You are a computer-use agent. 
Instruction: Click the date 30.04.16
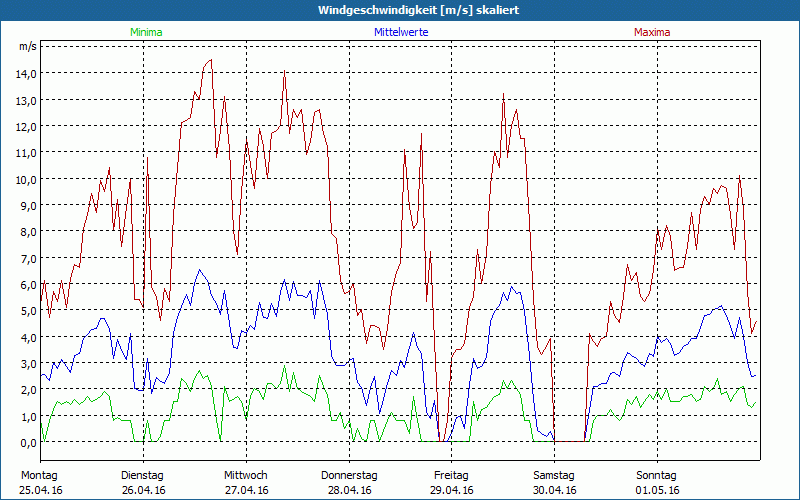point(555,490)
